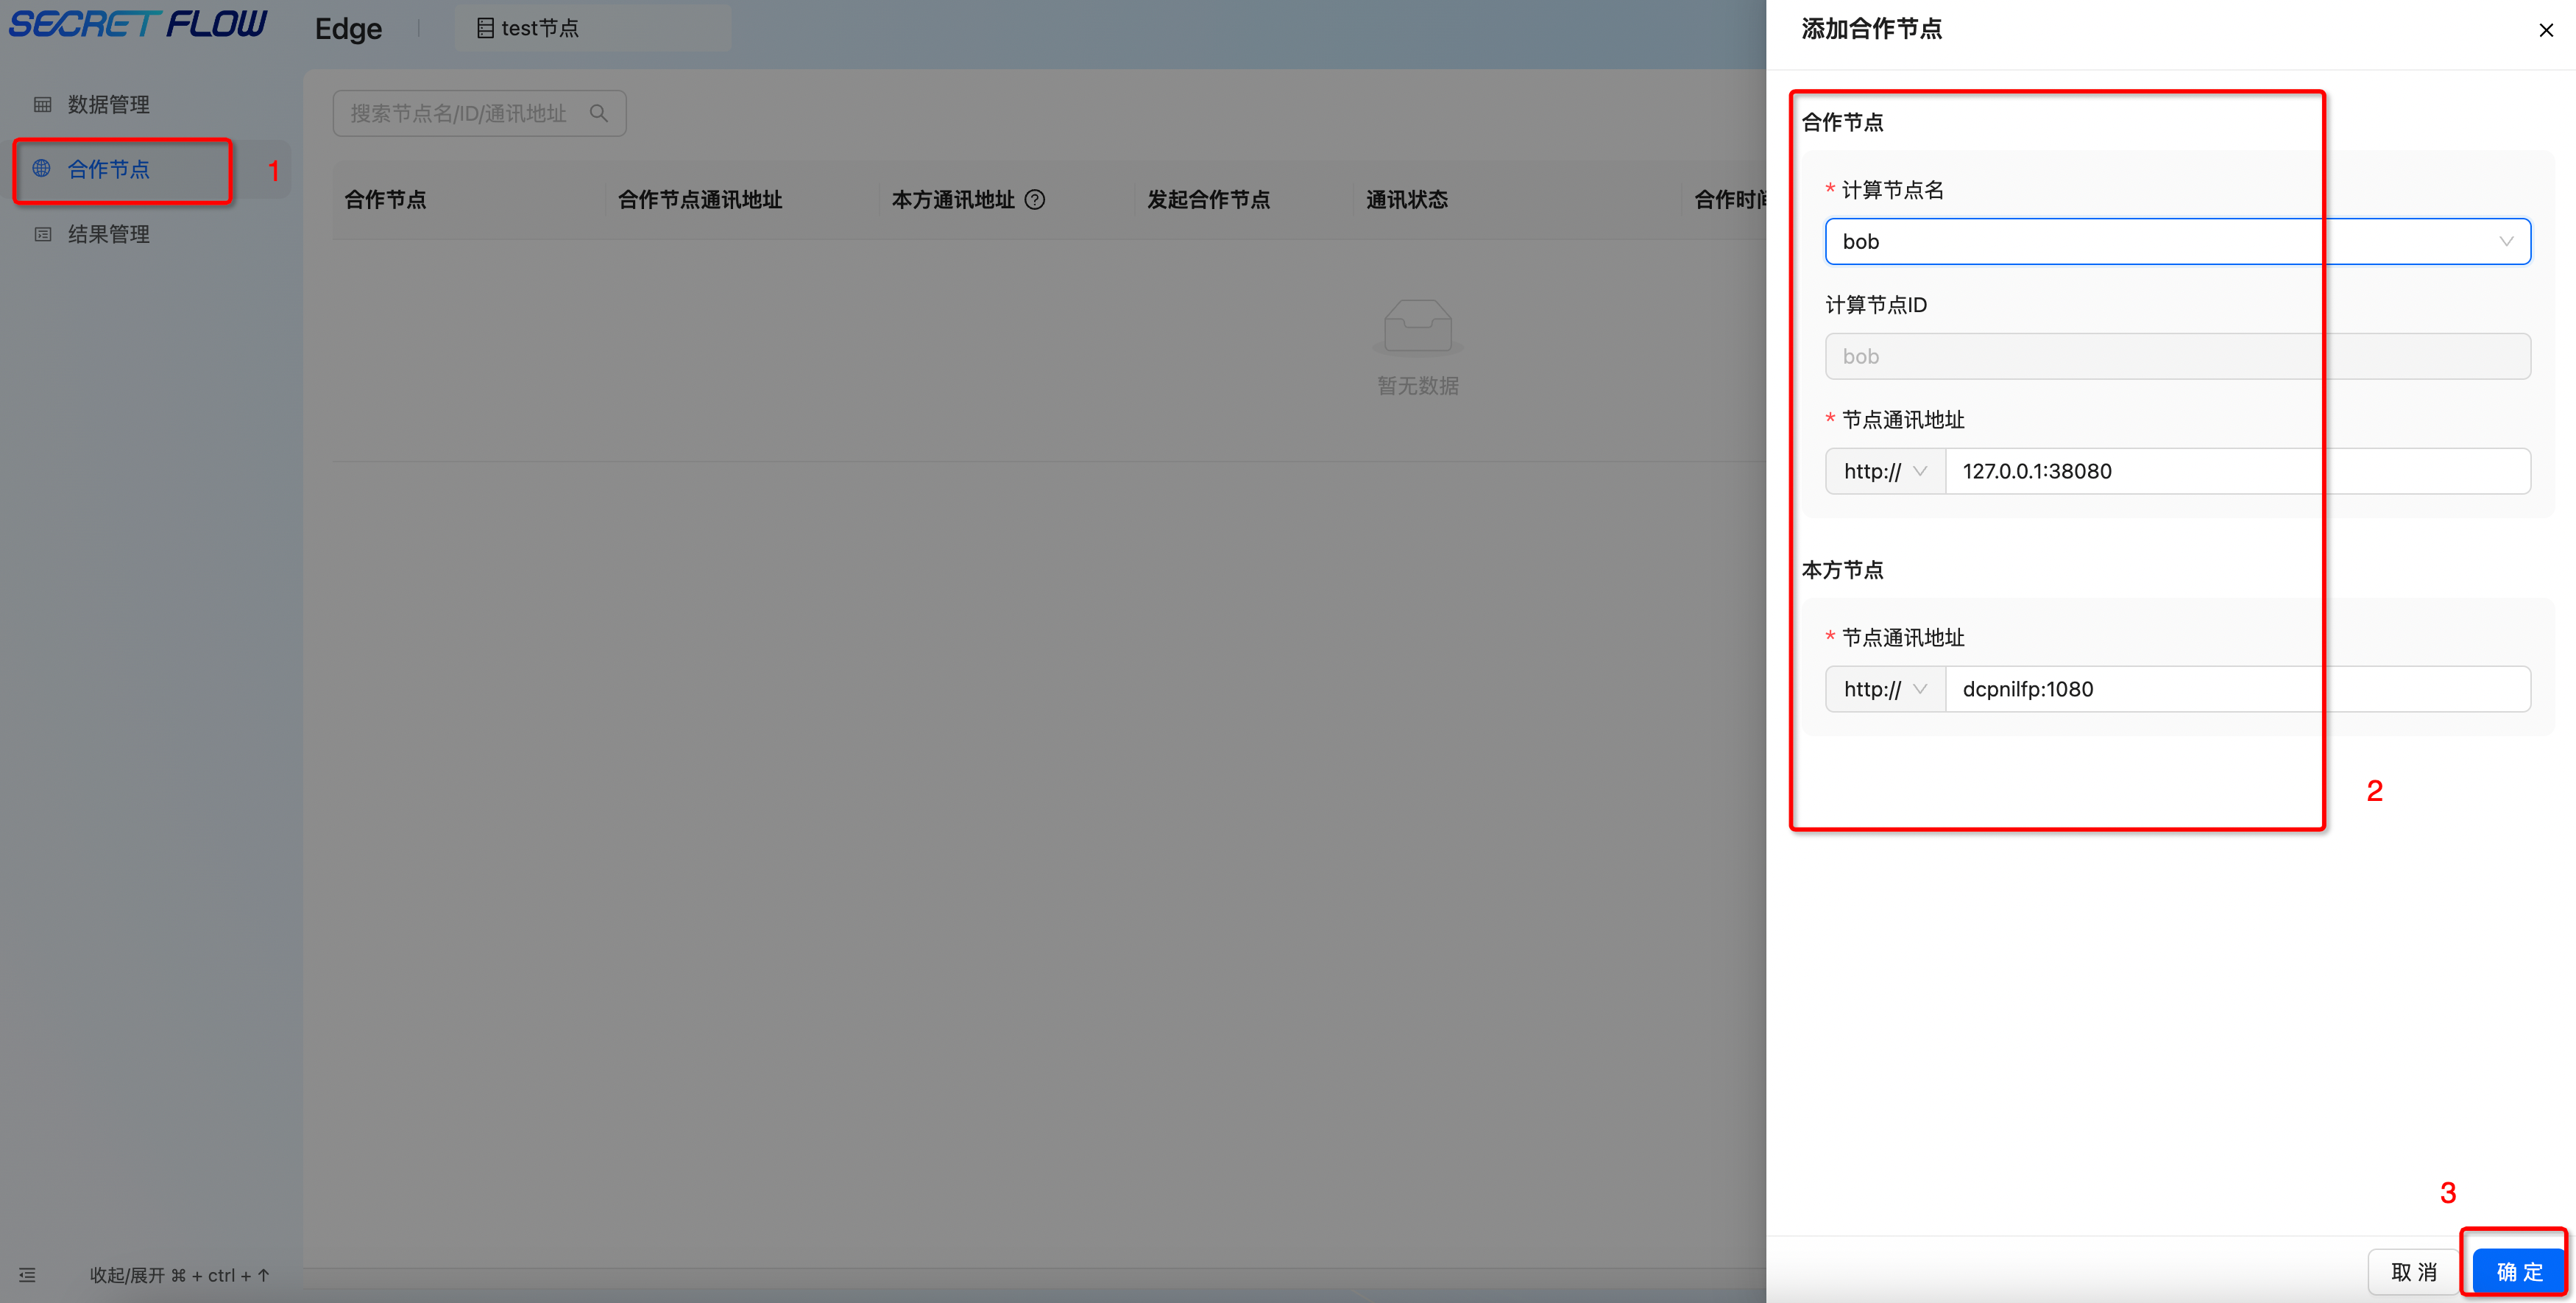Click the test节点 node icon
The height and width of the screenshot is (1303, 2576).
click(x=485, y=28)
